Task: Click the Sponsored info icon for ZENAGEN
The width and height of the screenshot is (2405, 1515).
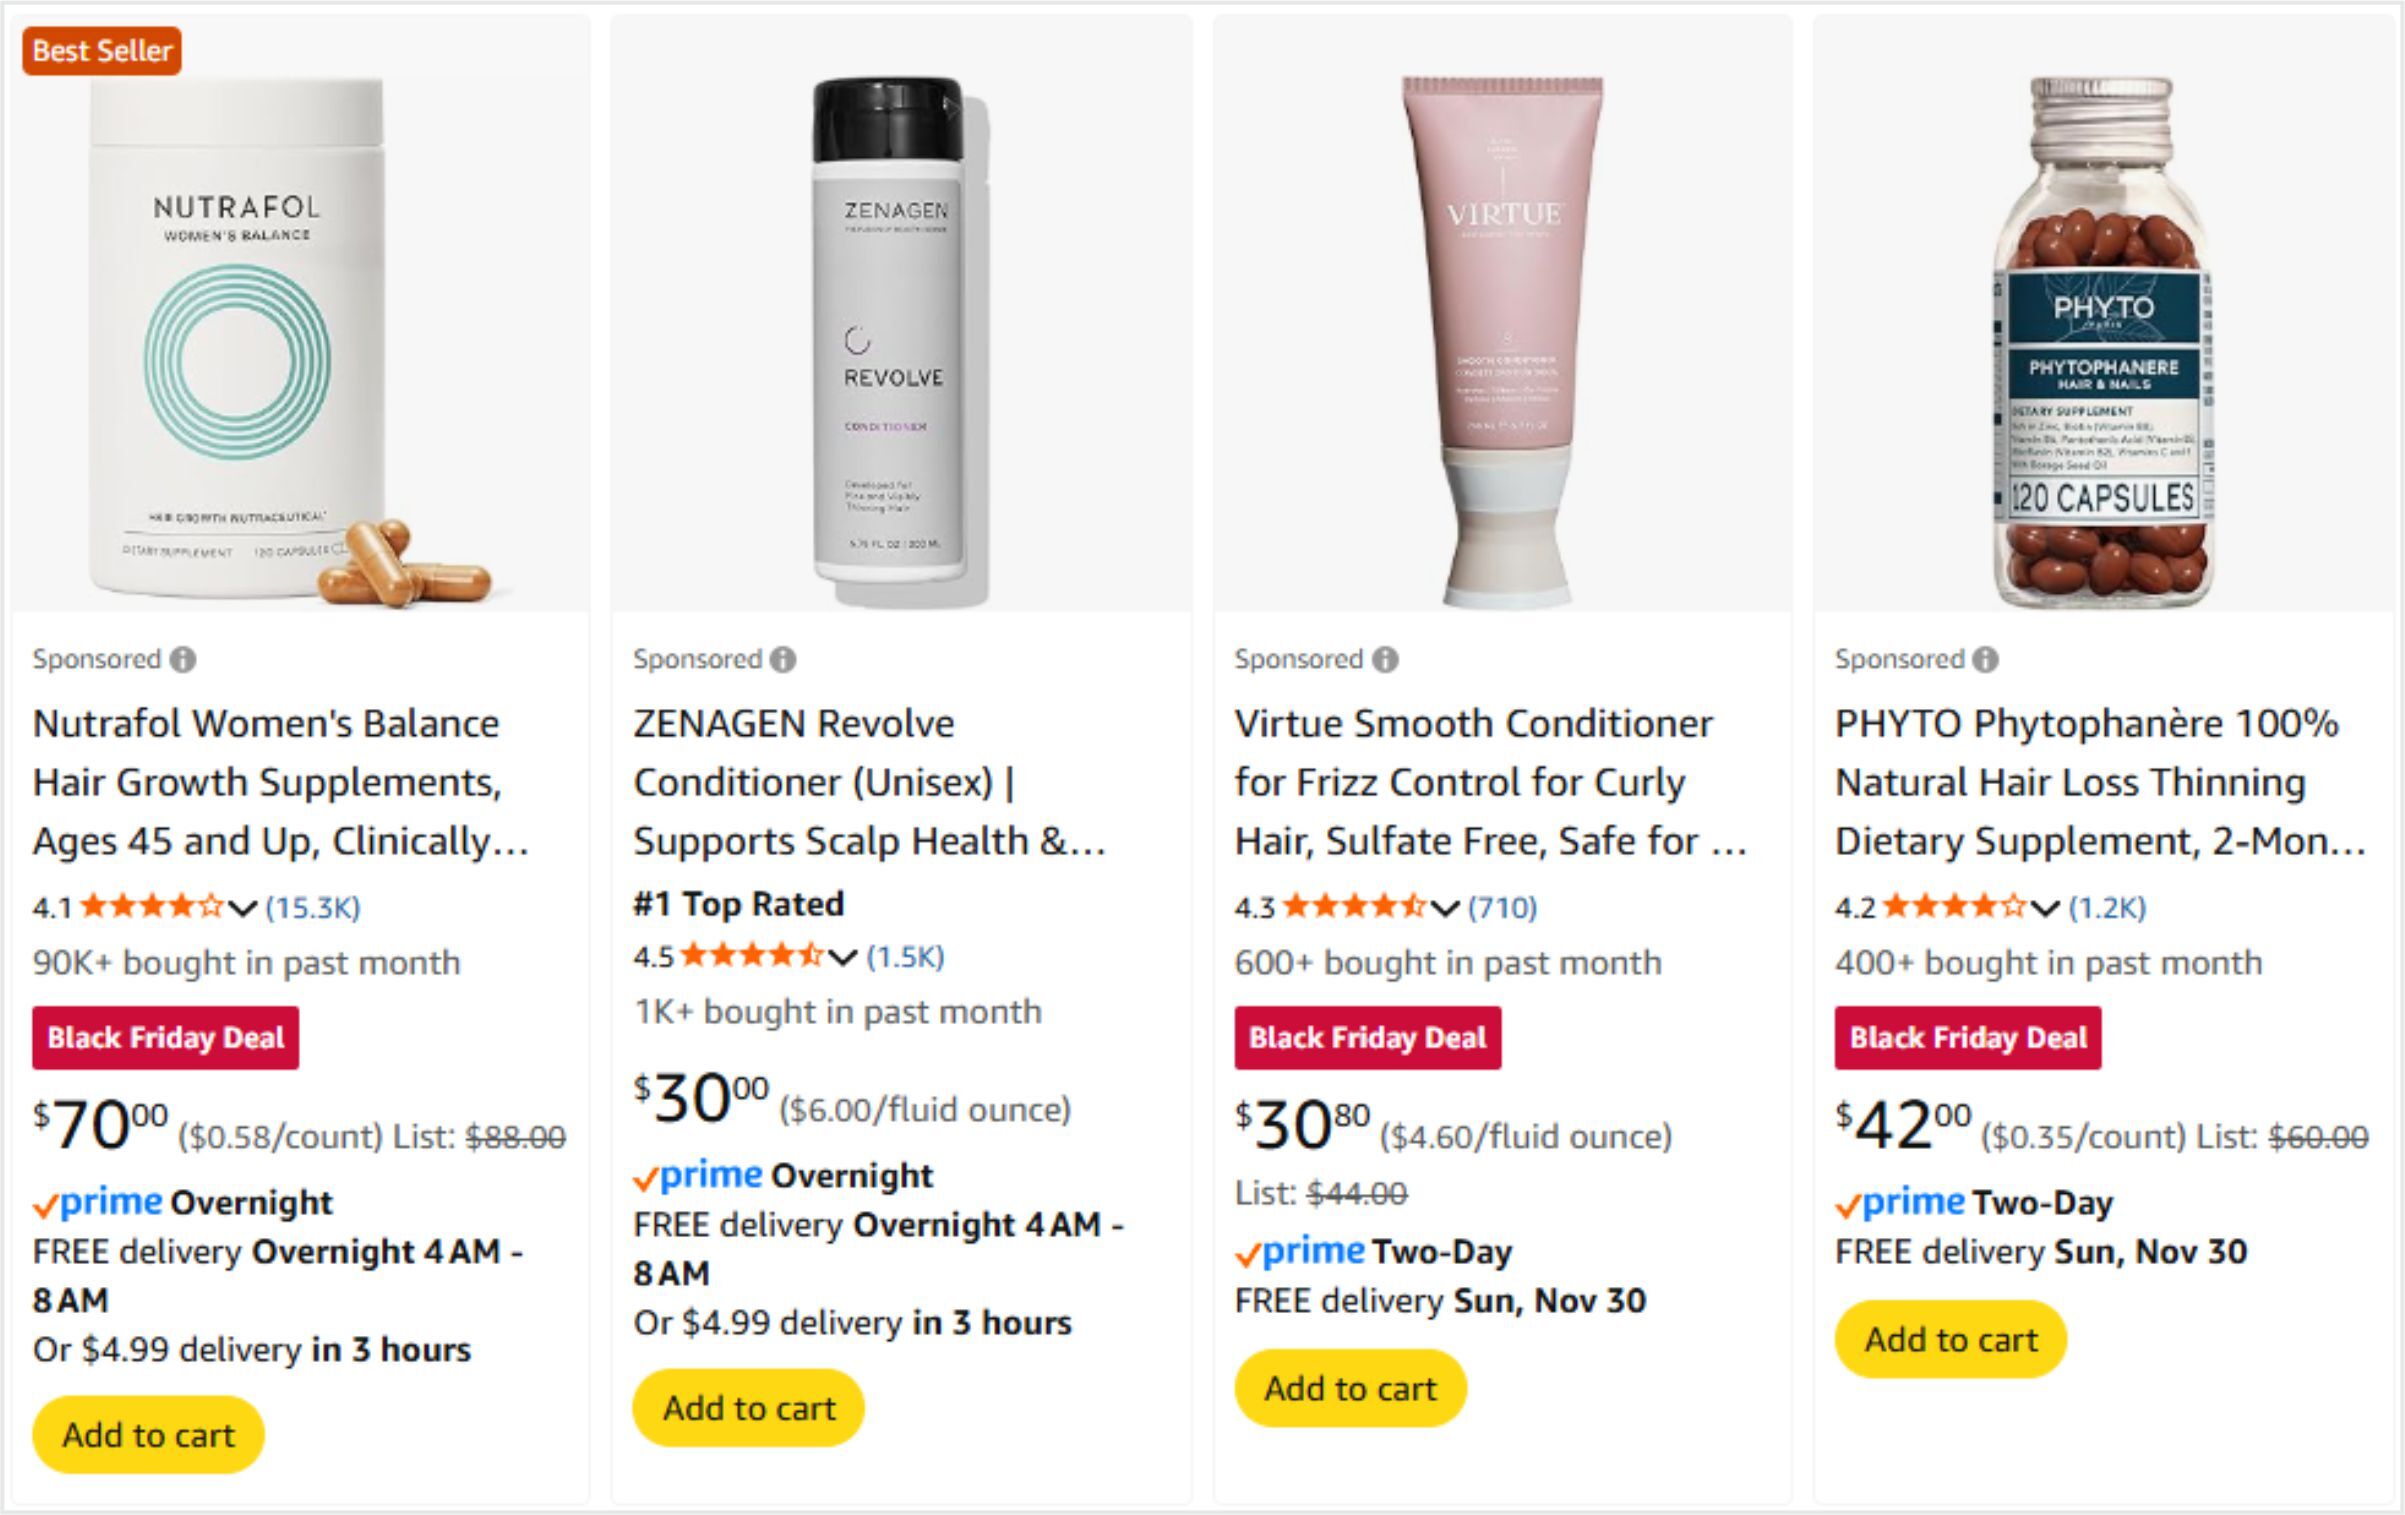Action: [784, 660]
